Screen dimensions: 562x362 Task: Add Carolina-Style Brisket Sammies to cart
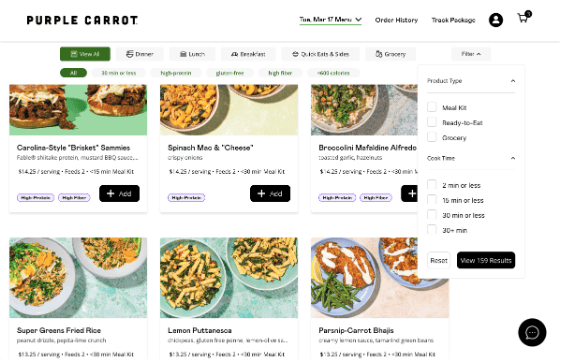pos(119,194)
